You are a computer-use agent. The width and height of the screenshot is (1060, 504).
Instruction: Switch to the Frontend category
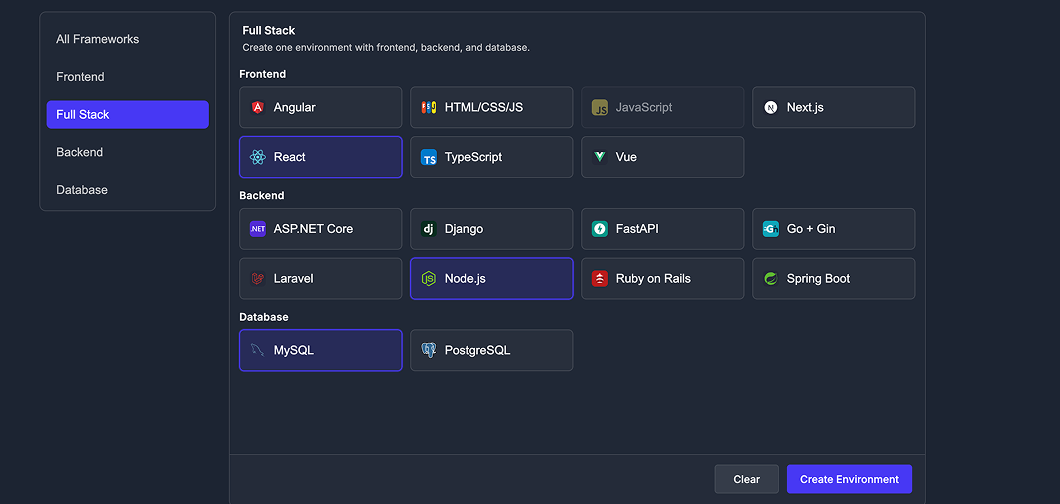128,77
